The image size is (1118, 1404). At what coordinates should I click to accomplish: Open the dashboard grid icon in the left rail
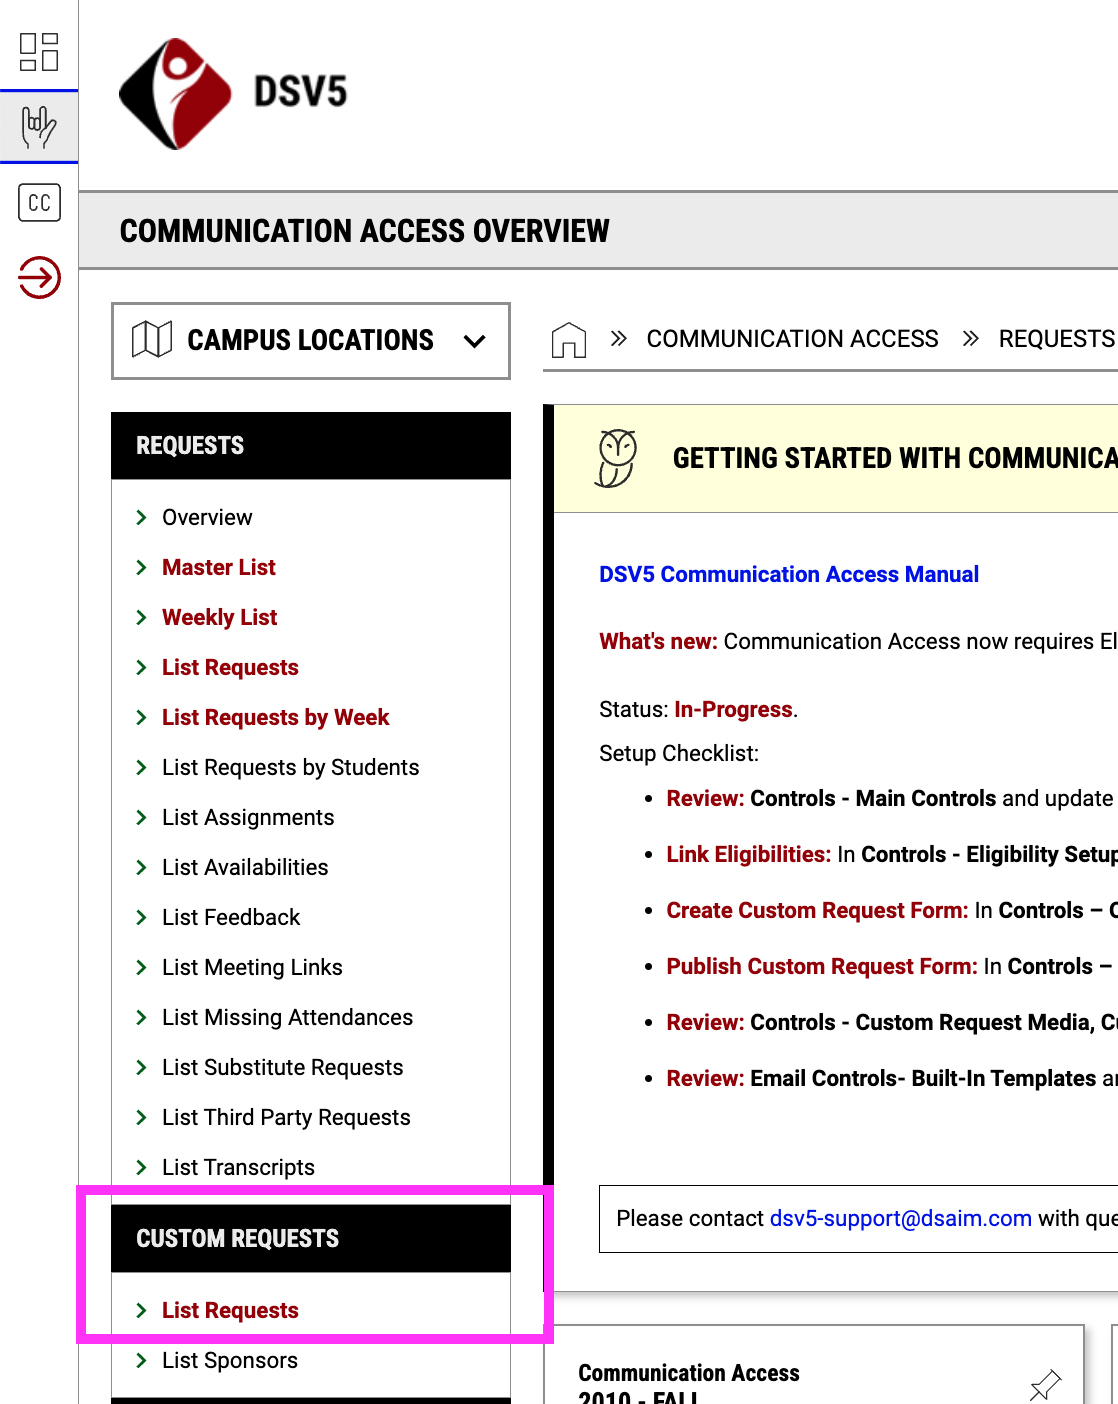coord(39,51)
